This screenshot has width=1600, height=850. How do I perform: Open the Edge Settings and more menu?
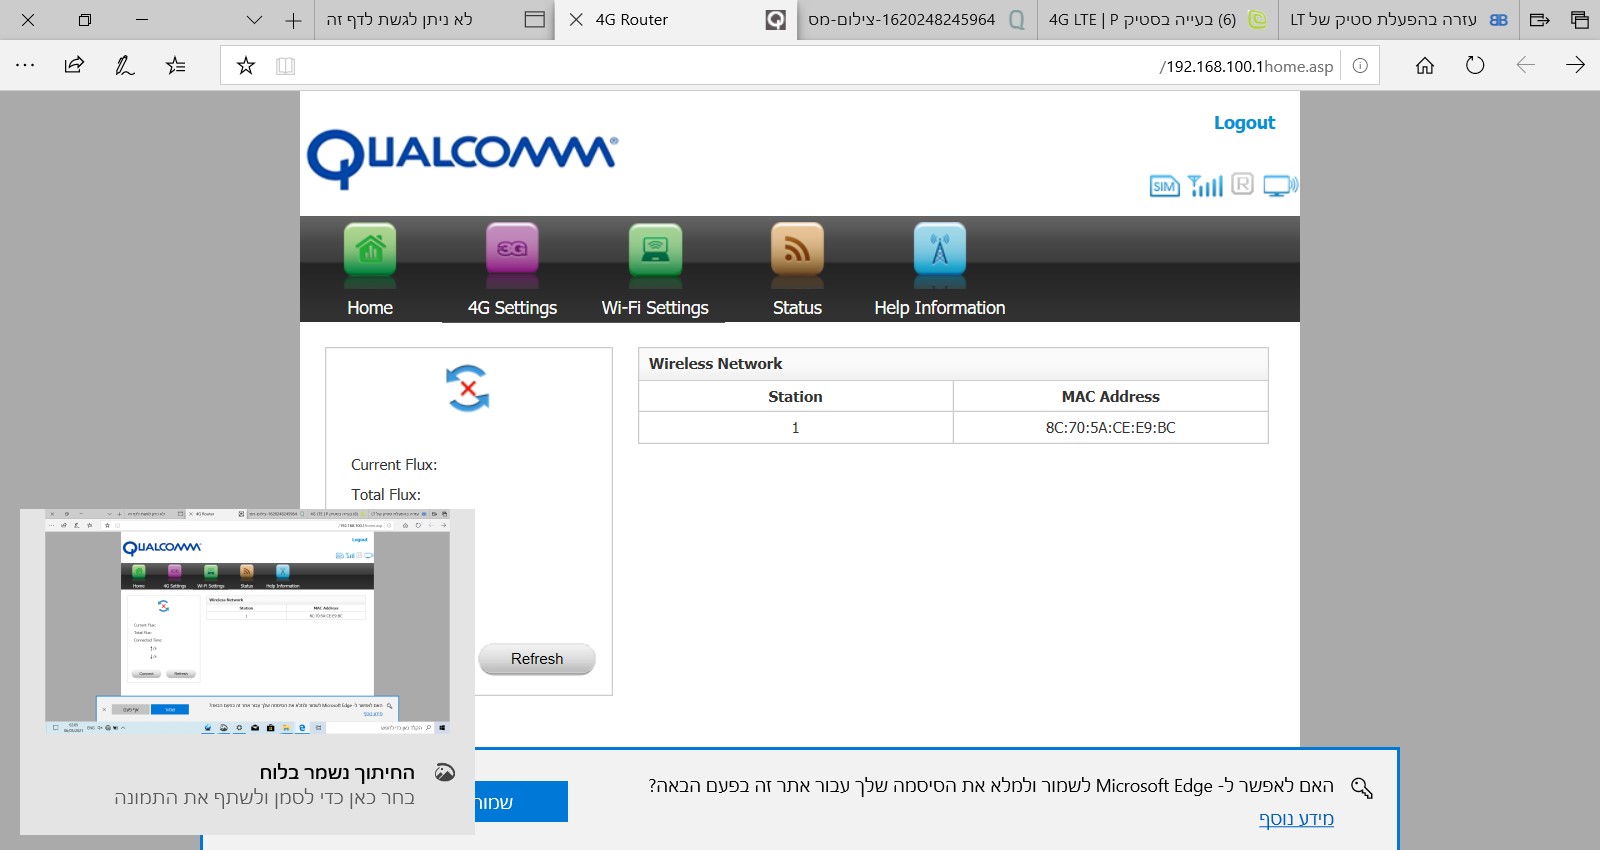pos(25,65)
